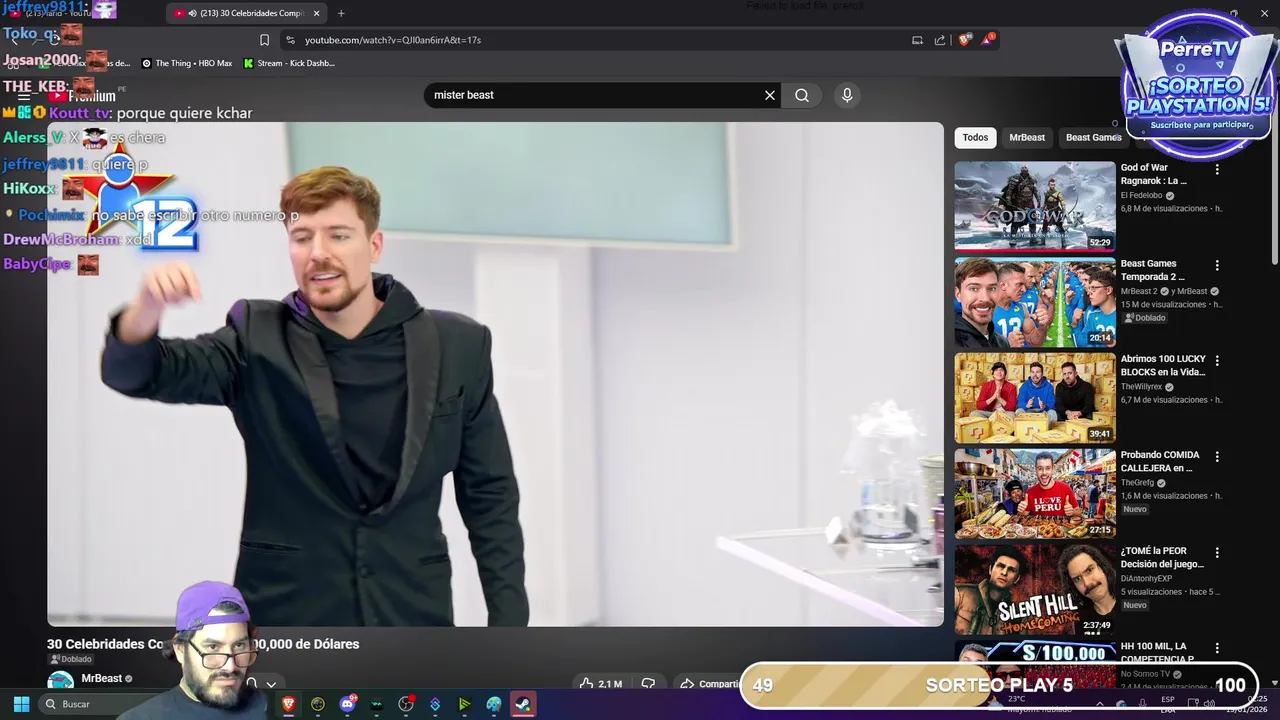Open Brave Rewards triangle icon
This screenshot has height=720, width=1280.
click(988, 39)
